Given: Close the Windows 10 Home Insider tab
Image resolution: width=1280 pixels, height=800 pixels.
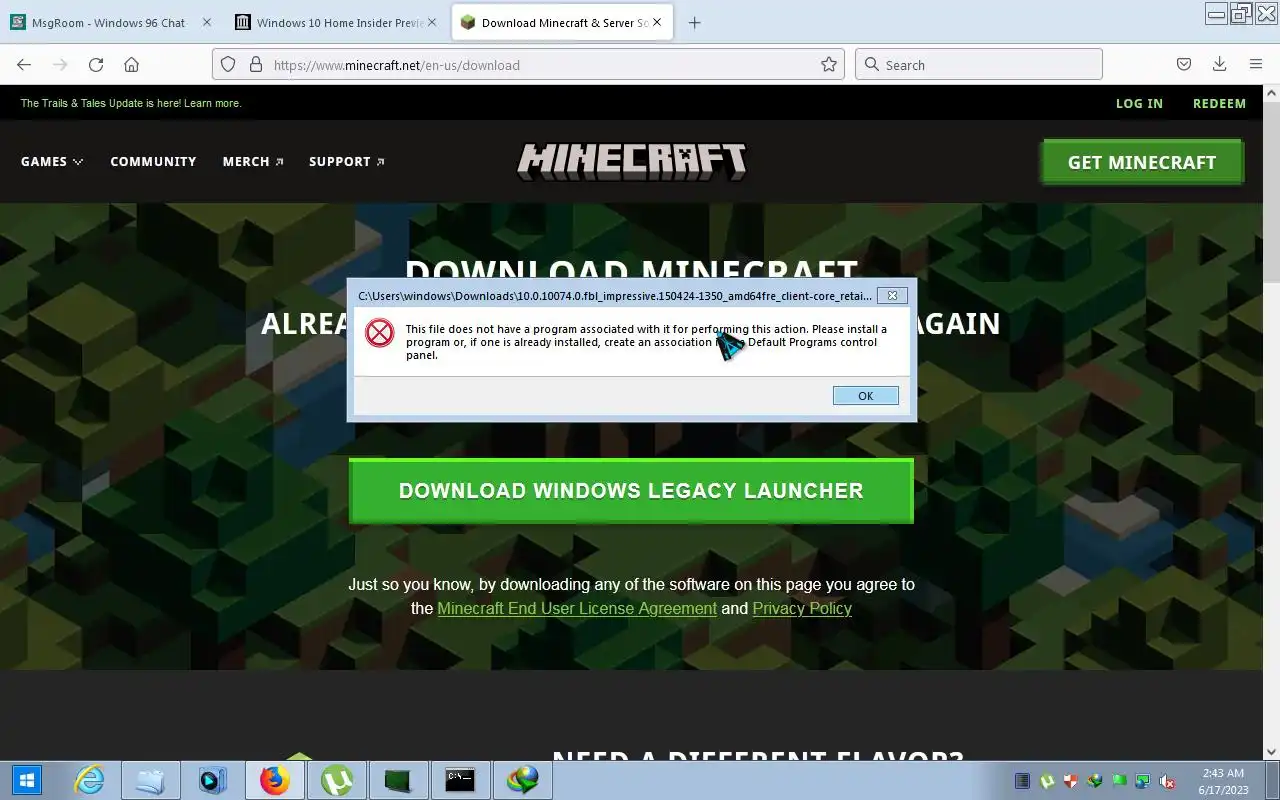Looking at the screenshot, I should (x=432, y=22).
